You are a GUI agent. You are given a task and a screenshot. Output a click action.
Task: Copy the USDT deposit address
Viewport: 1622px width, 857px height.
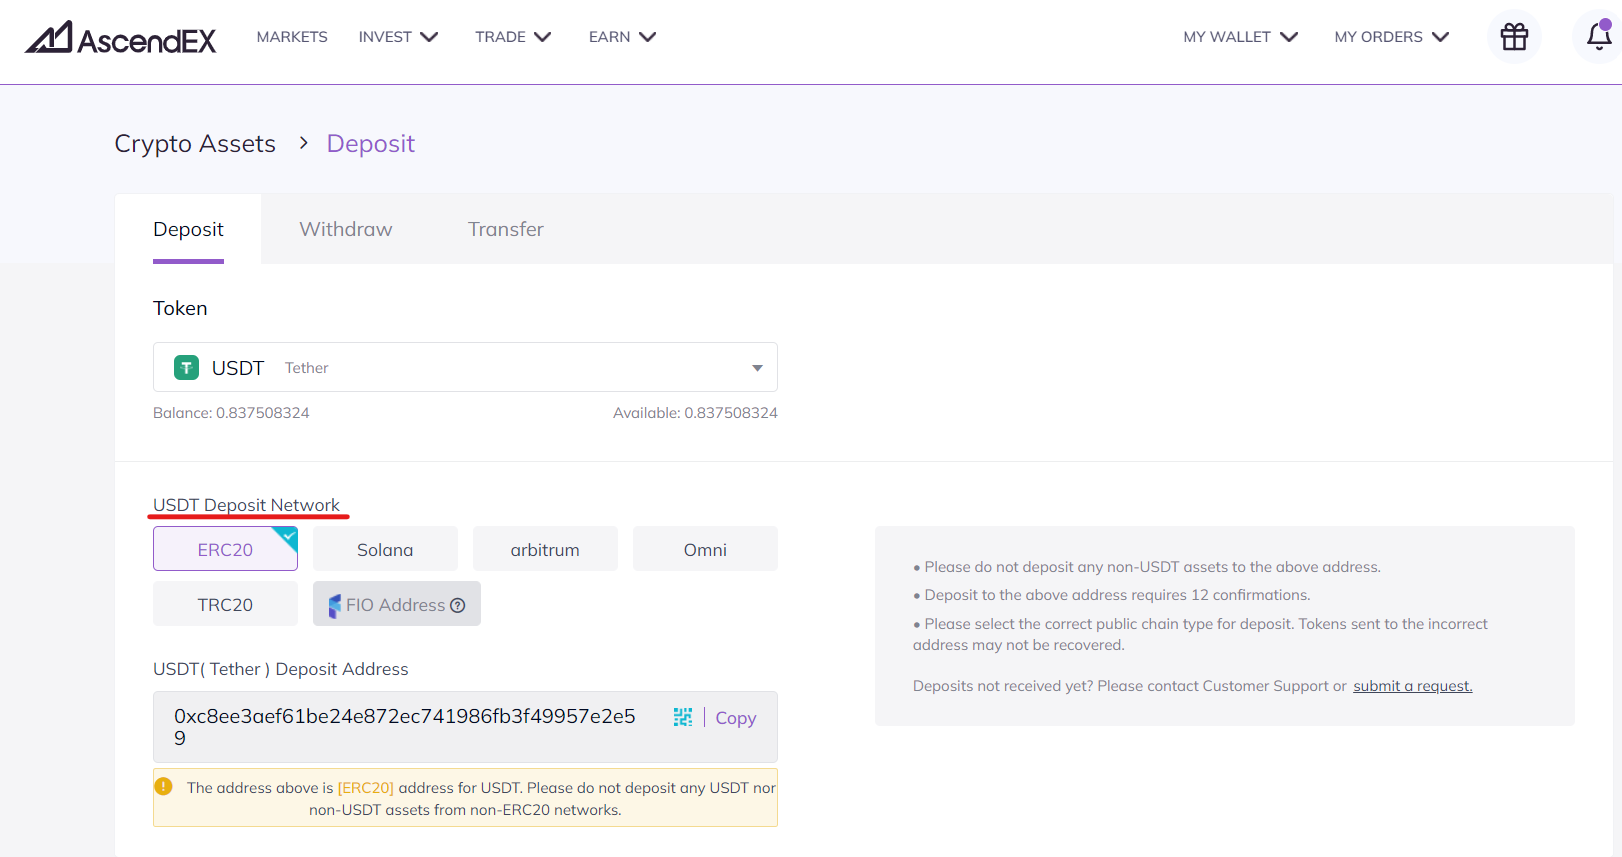click(735, 718)
